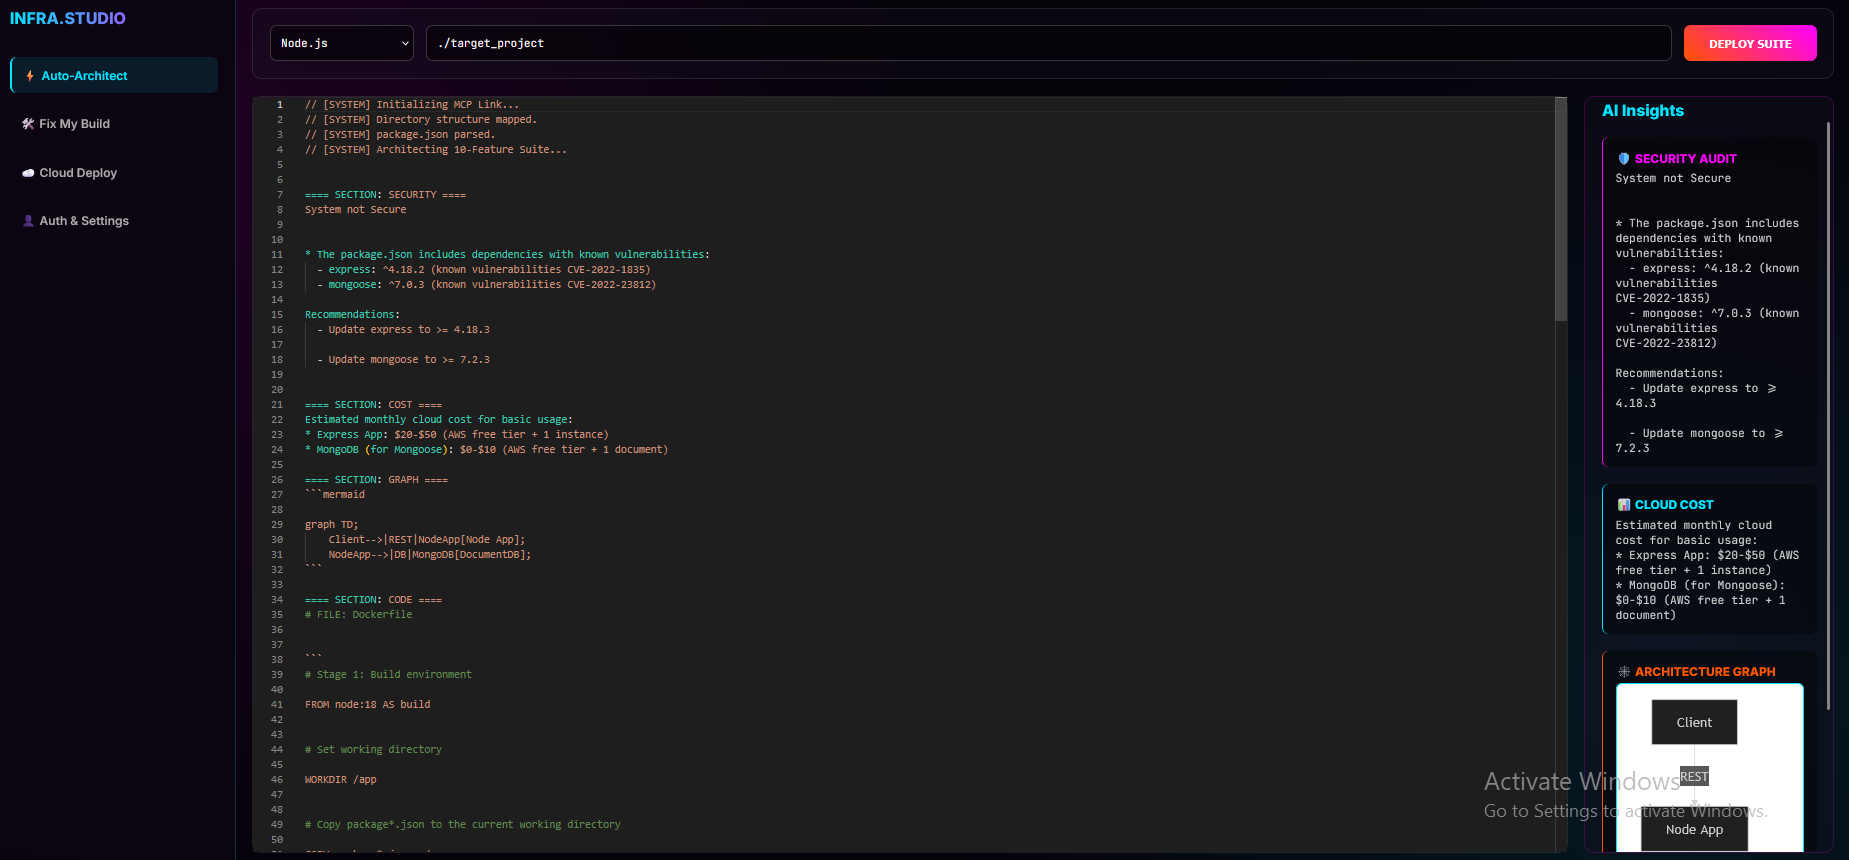Click the '# Stage 1: Build environment' comment
This screenshot has height=860, width=1849.
click(x=388, y=674)
